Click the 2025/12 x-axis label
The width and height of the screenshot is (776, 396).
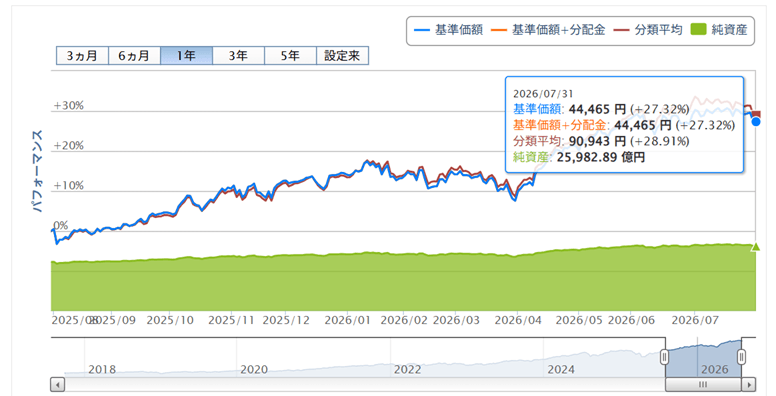(286, 320)
